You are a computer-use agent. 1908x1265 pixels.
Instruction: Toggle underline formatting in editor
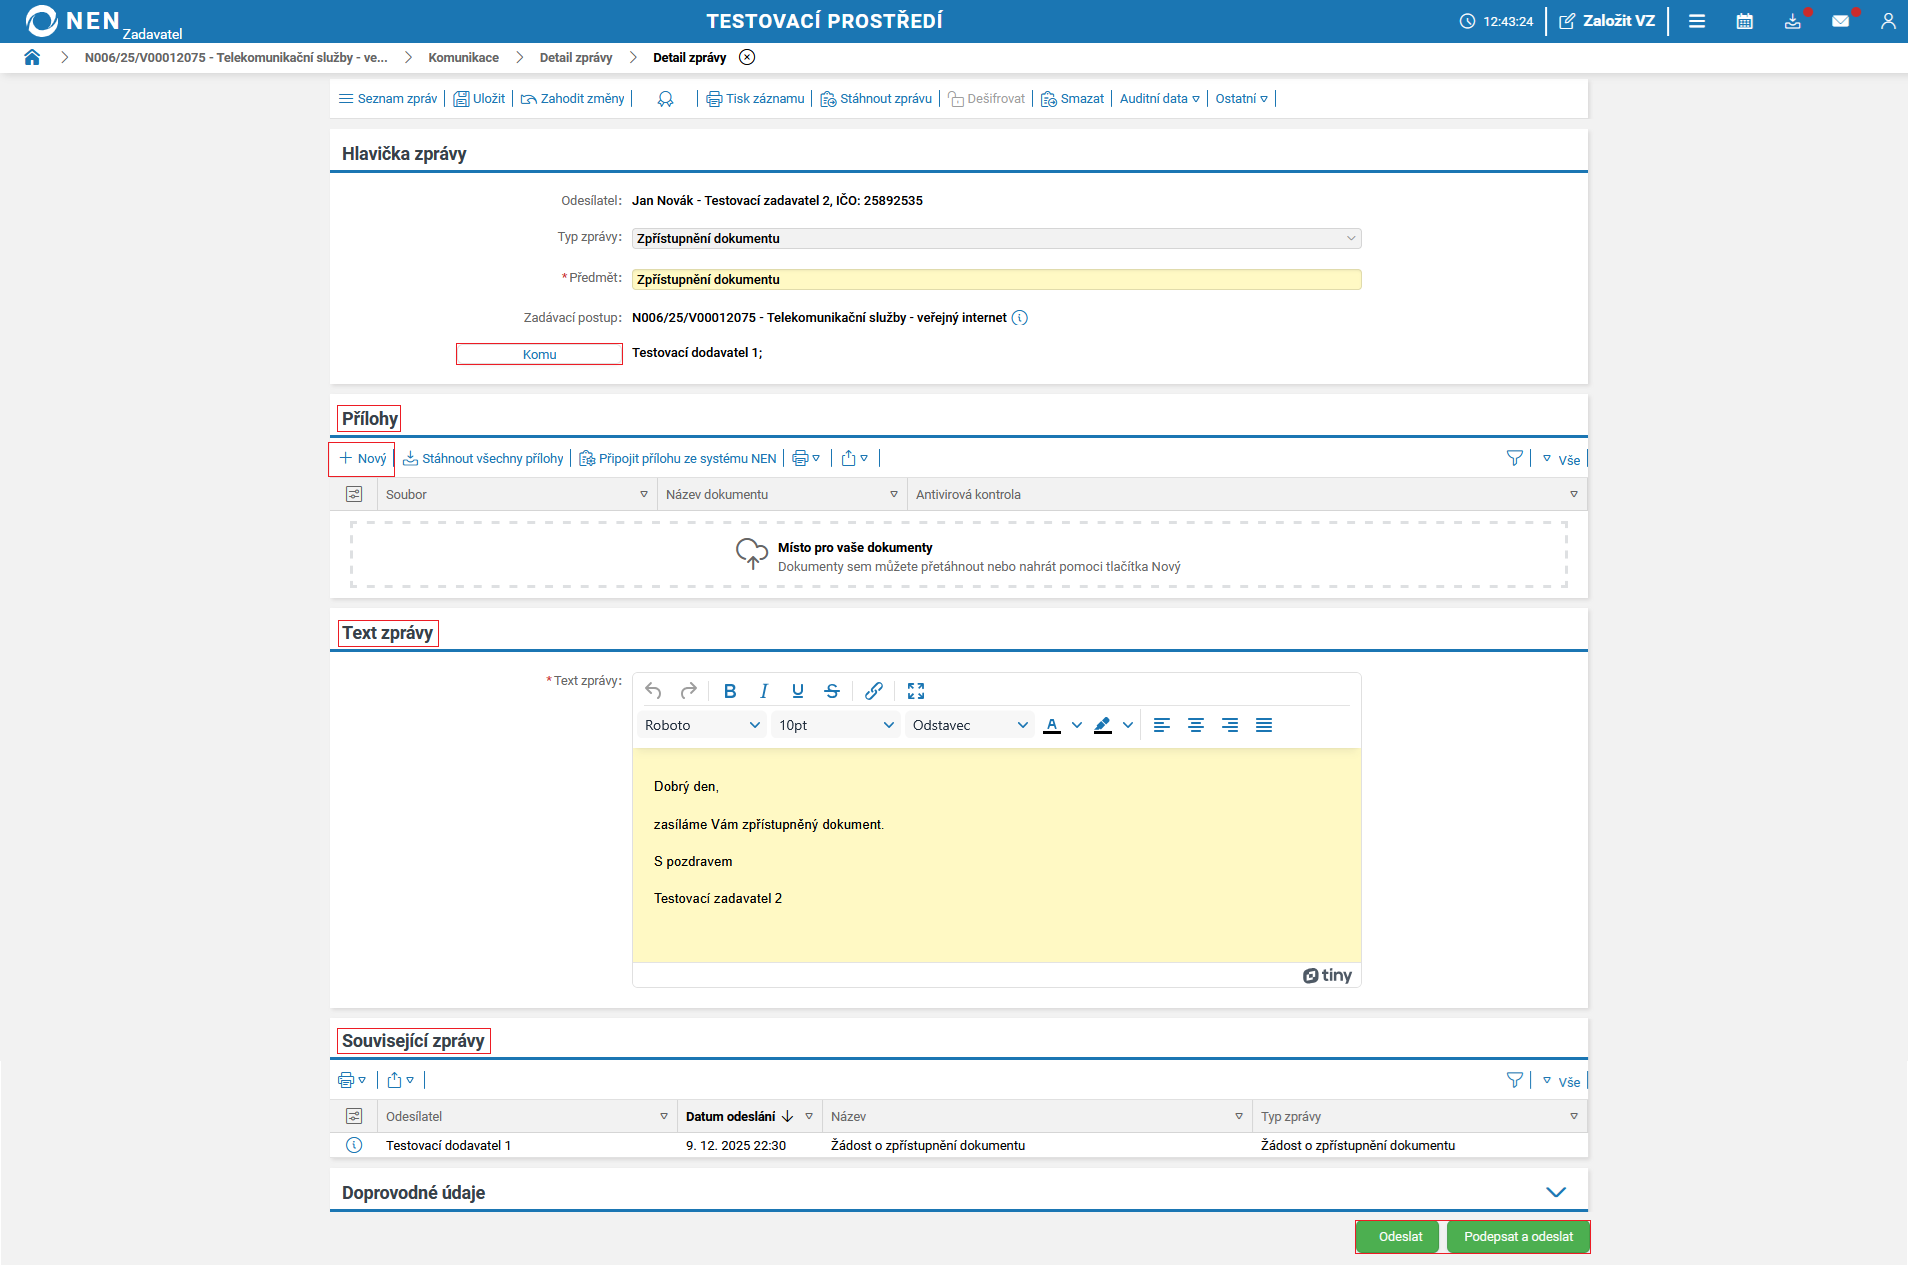797,691
